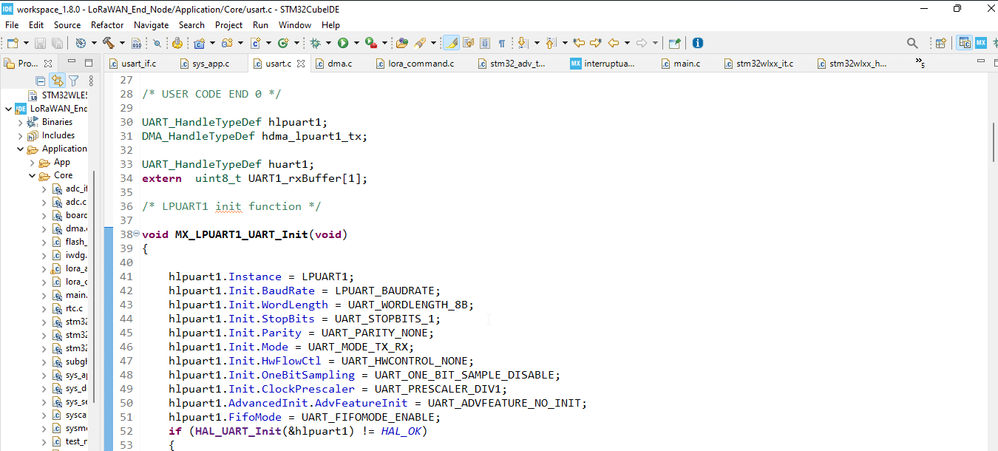Viewport: 998px width, 451px height.
Task: Click Last Edit Location icon
Action: [579, 43]
